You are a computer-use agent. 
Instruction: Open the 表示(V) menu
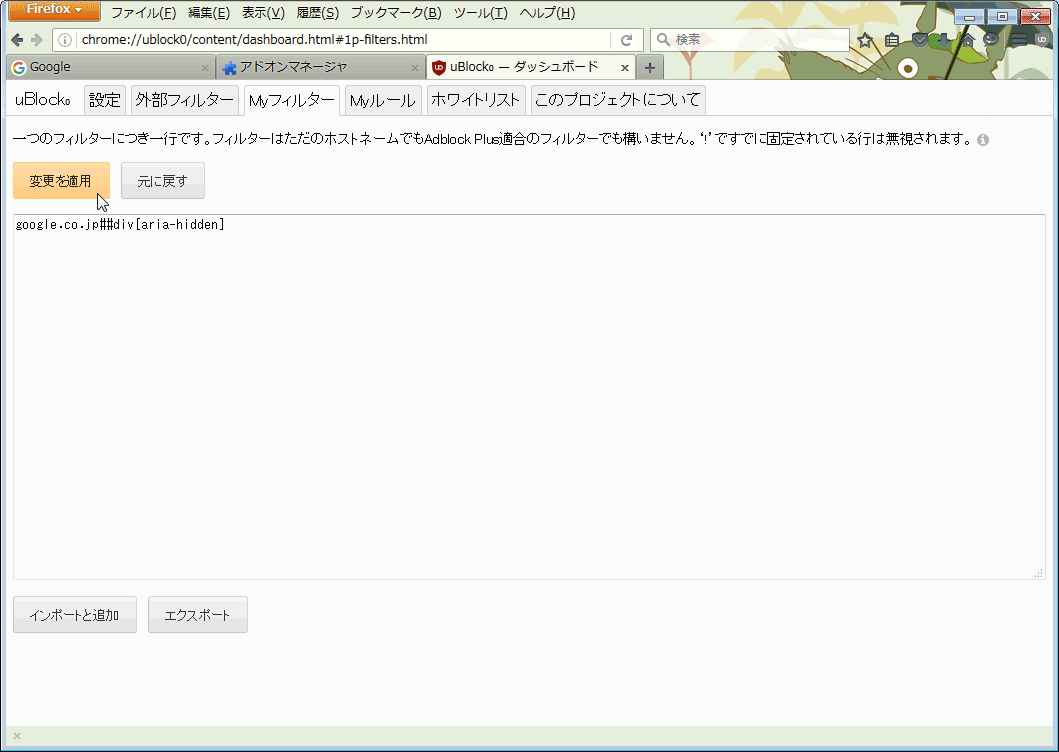pyautogui.click(x=263, y=13)
